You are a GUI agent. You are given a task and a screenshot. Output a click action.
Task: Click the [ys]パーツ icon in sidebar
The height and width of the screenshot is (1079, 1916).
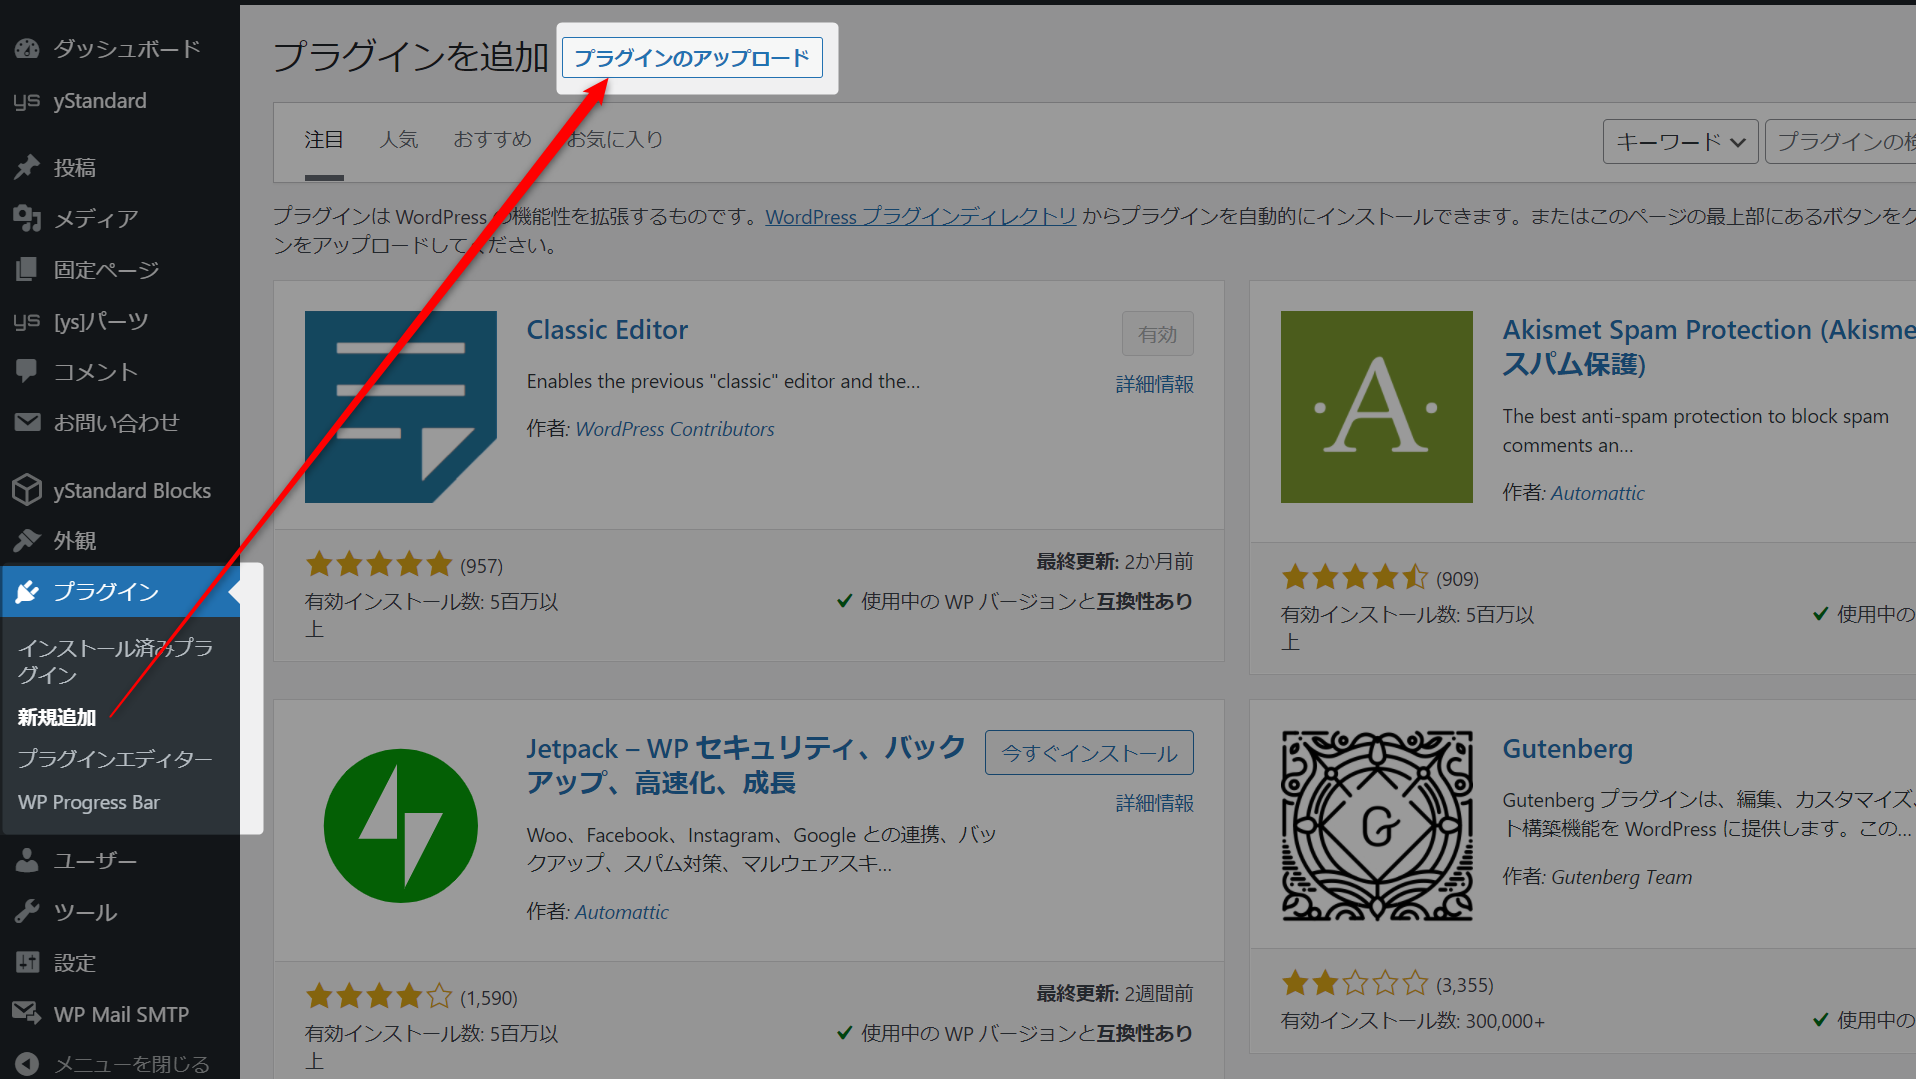coord(27,321)
